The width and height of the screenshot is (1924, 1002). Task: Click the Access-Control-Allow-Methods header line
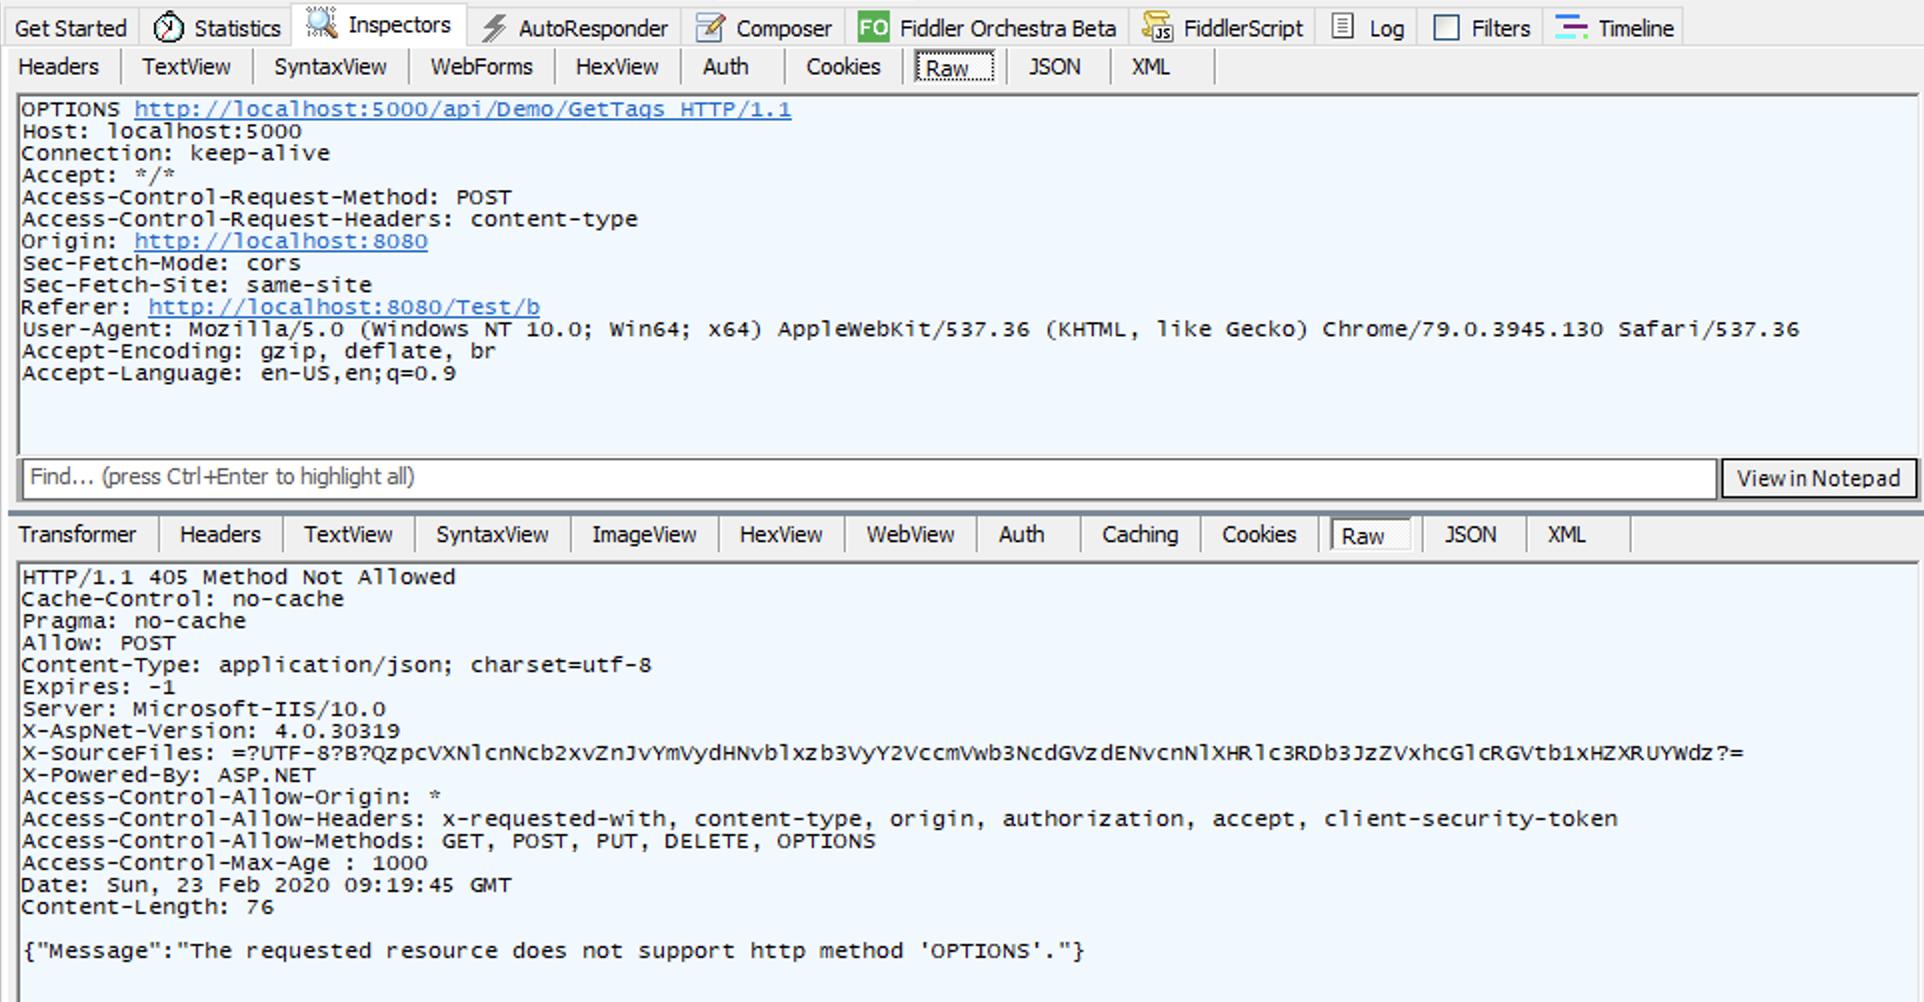(449, 841)
